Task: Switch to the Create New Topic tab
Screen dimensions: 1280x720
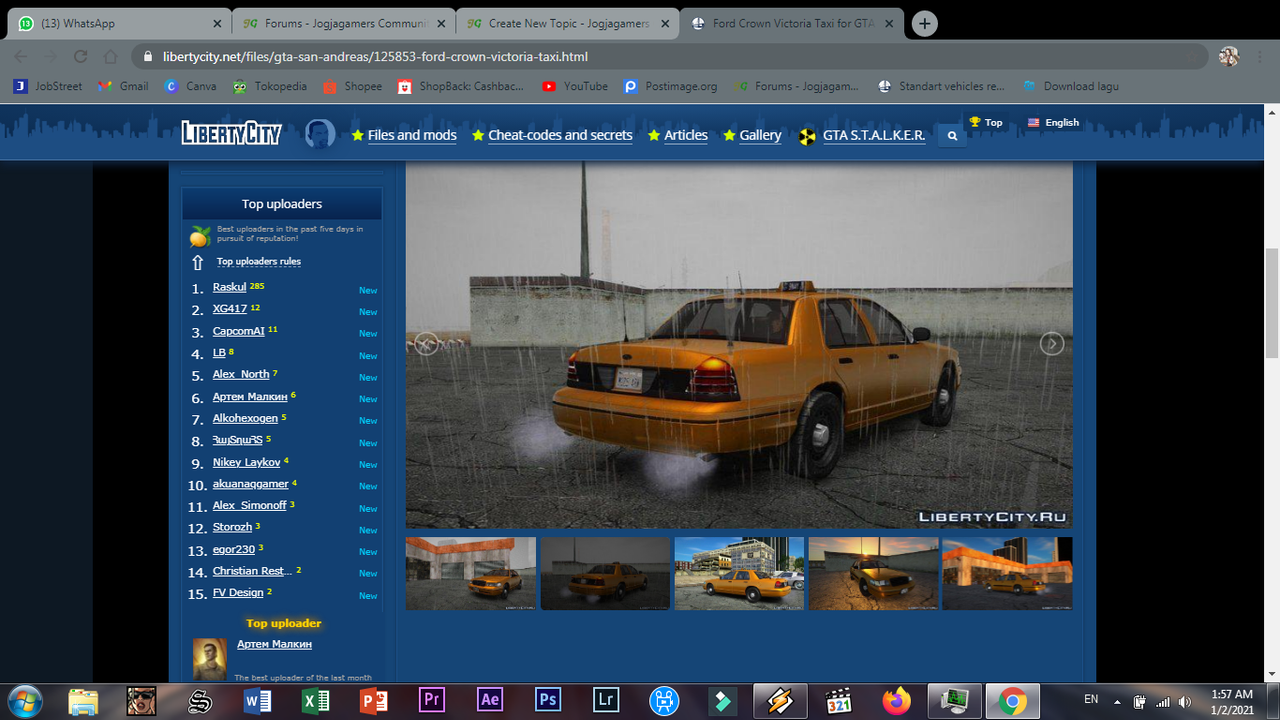Action: point(568,23)
